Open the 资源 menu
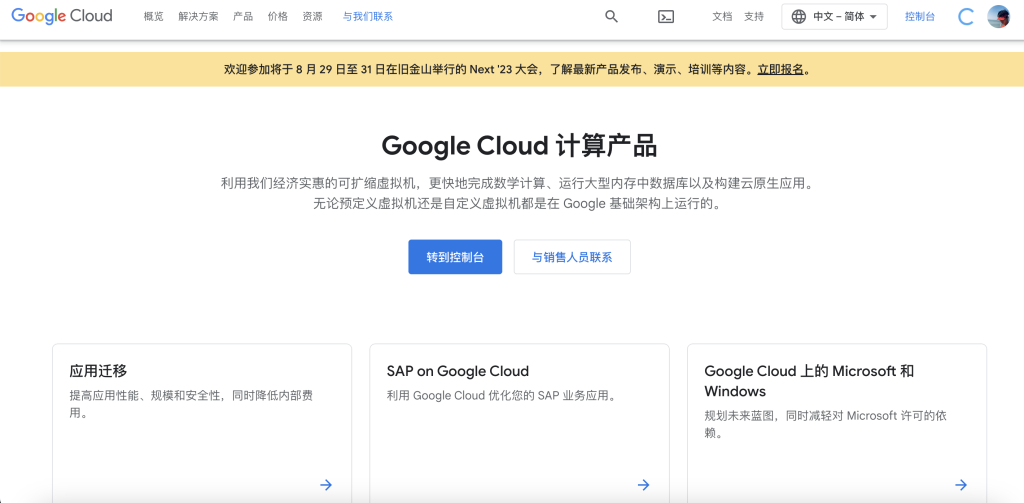Viewport: 1024px width, 503px height. pos(312,17)
